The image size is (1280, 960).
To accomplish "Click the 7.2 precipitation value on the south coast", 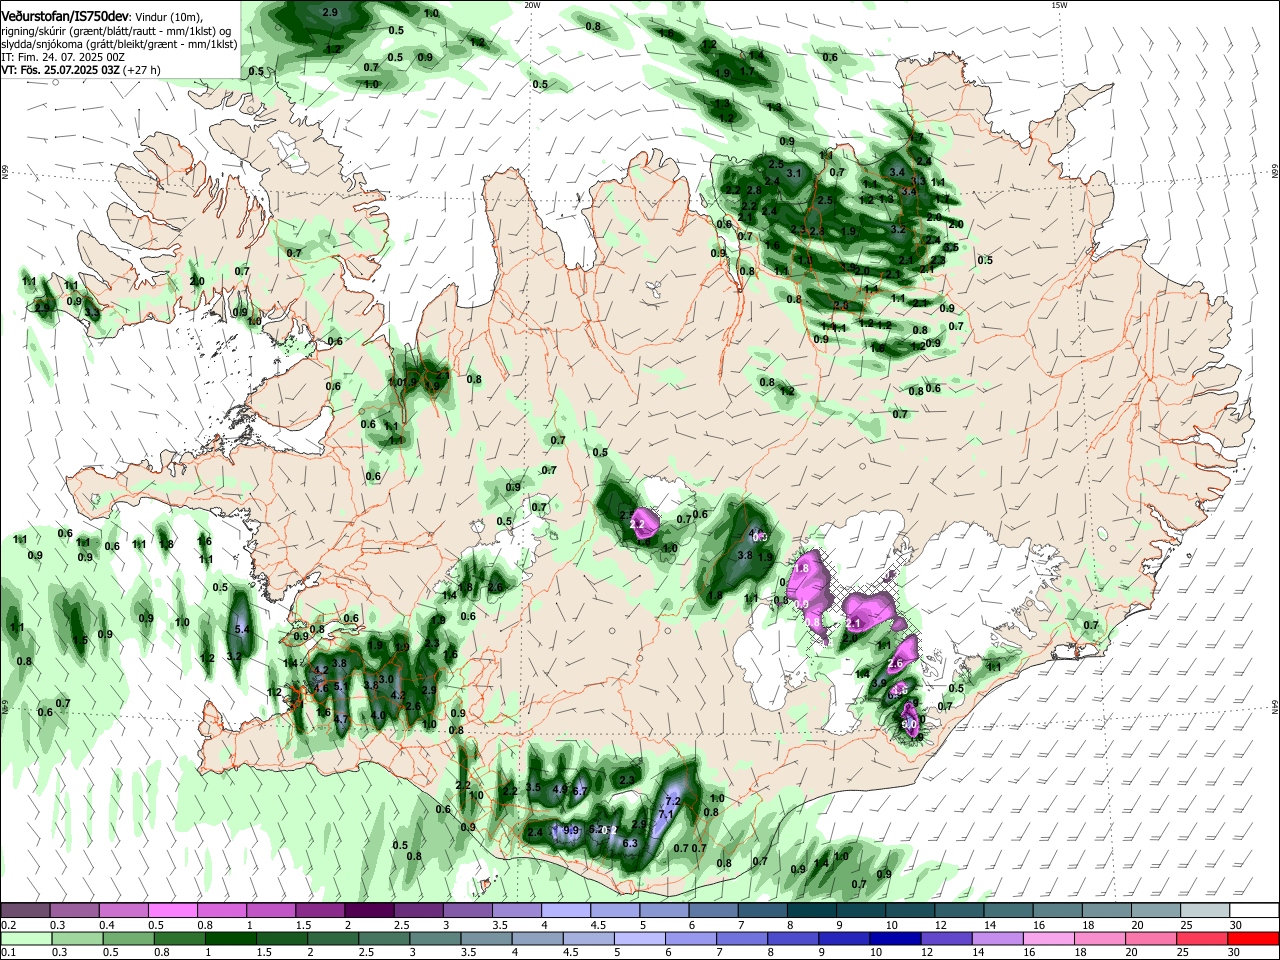I will 672,801.
